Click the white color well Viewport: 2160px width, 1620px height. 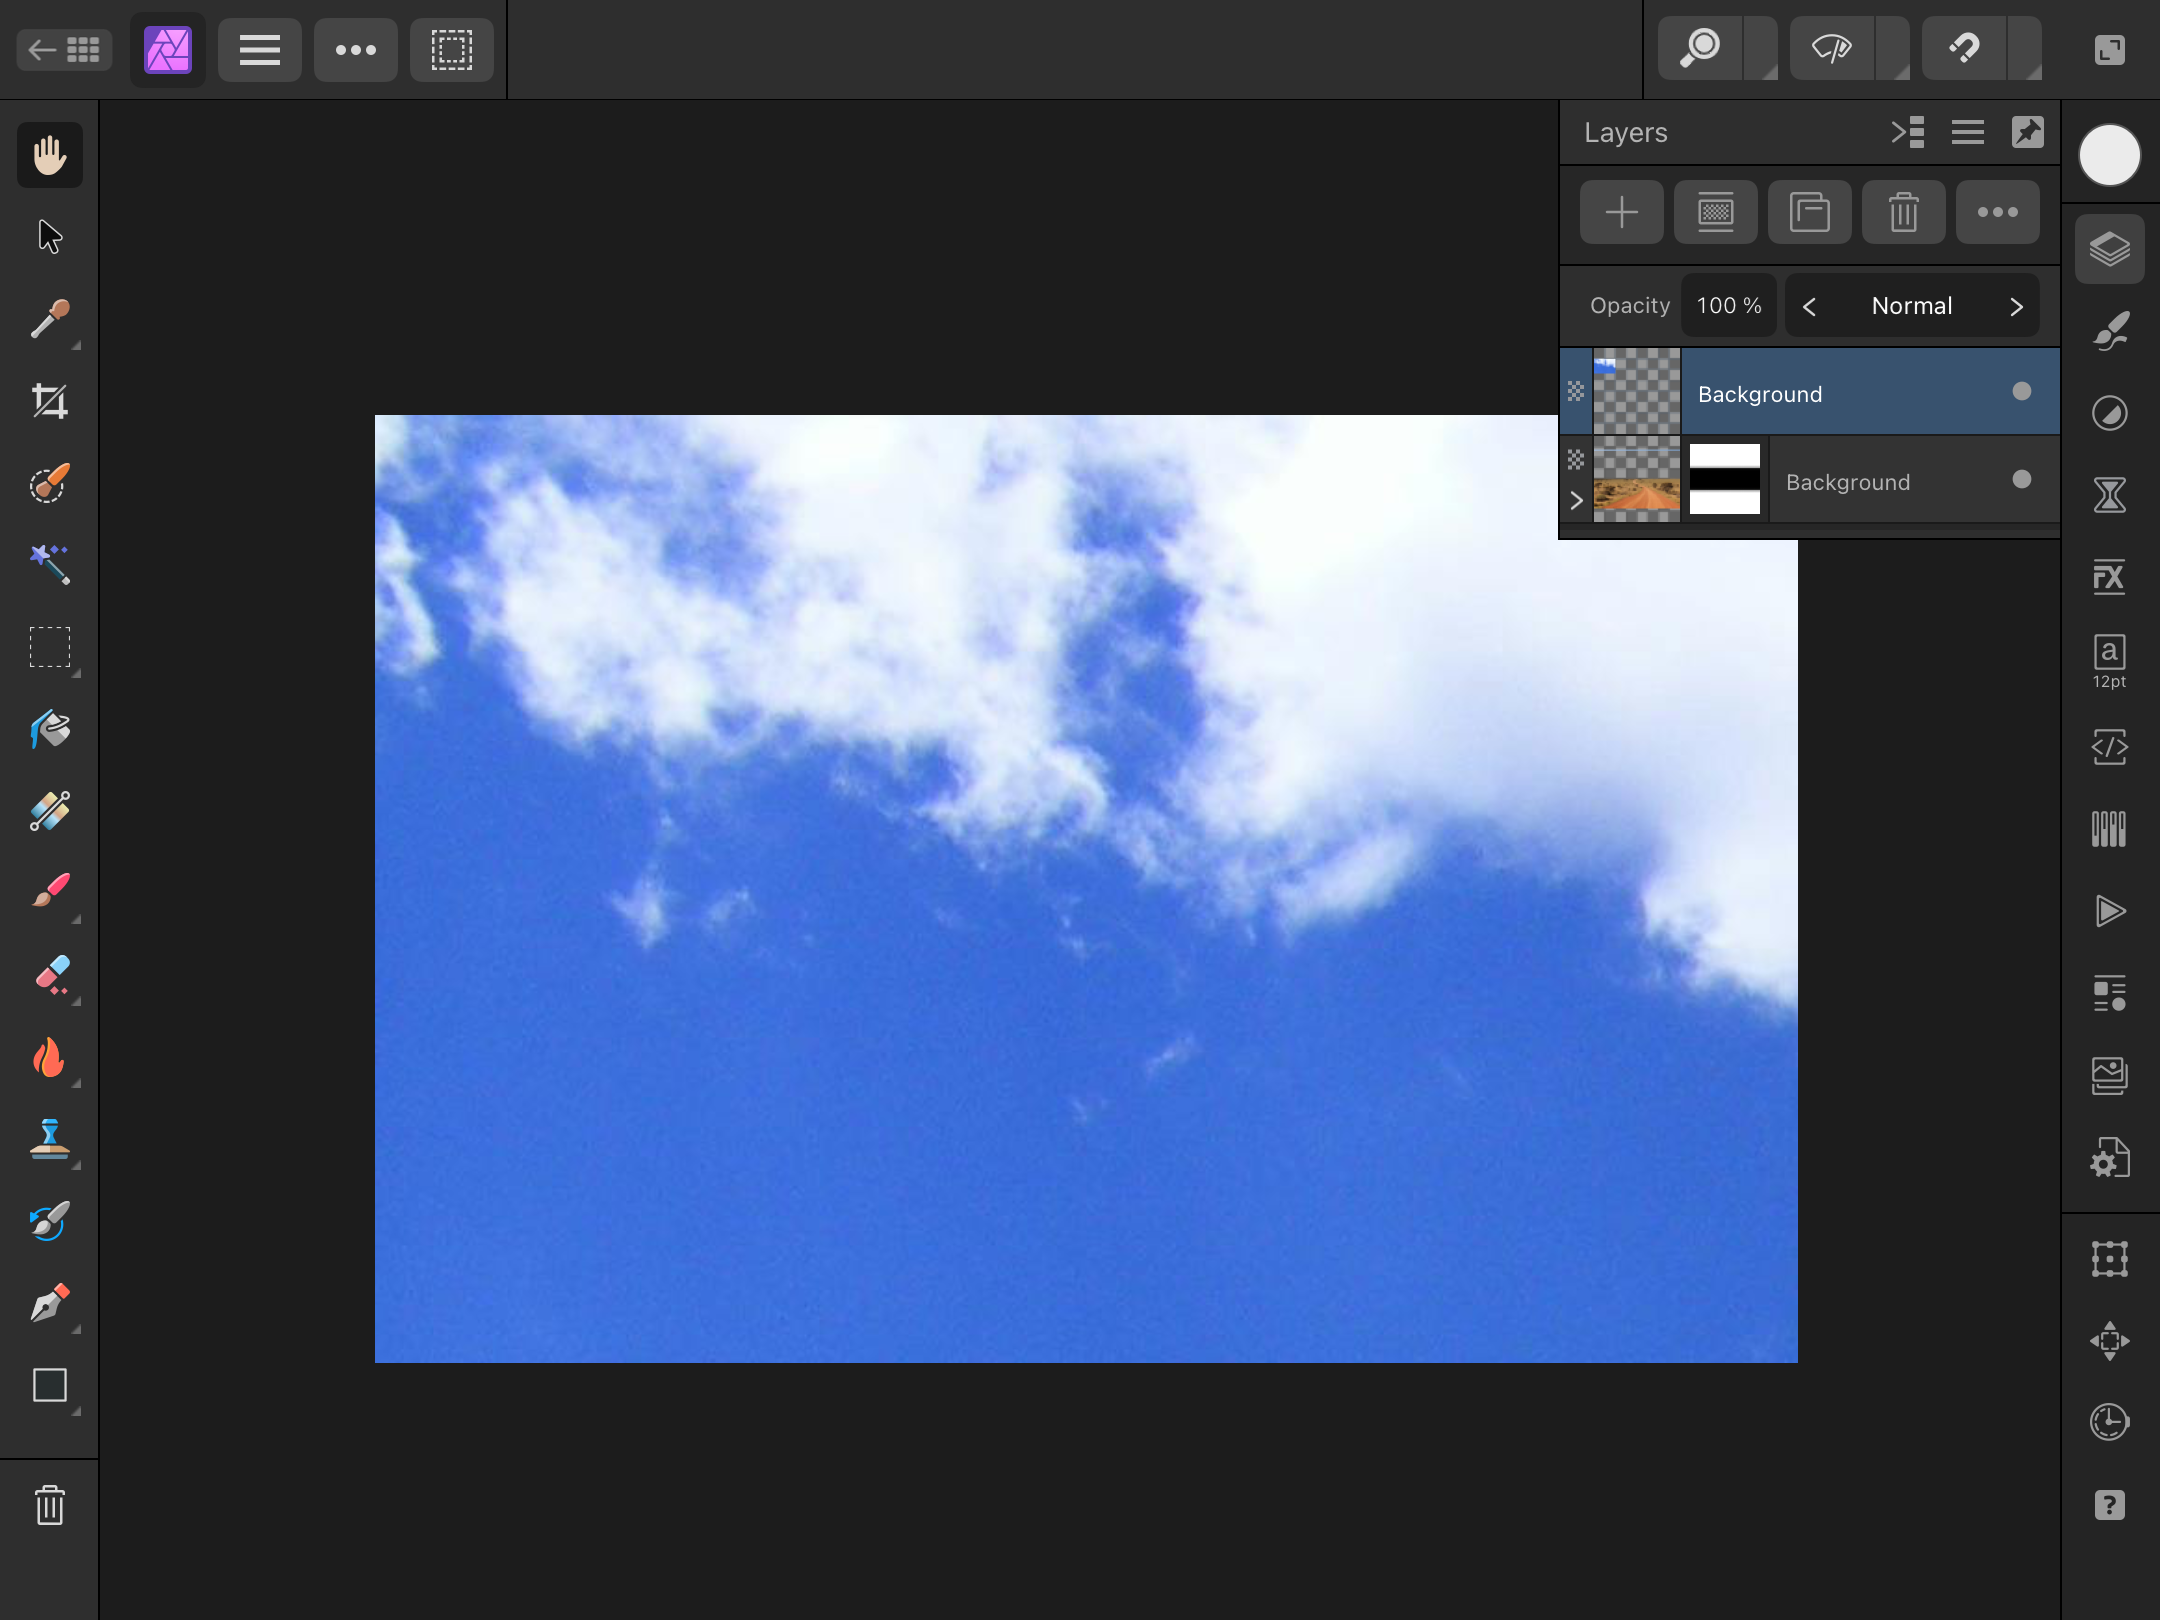pos(2110,155)
